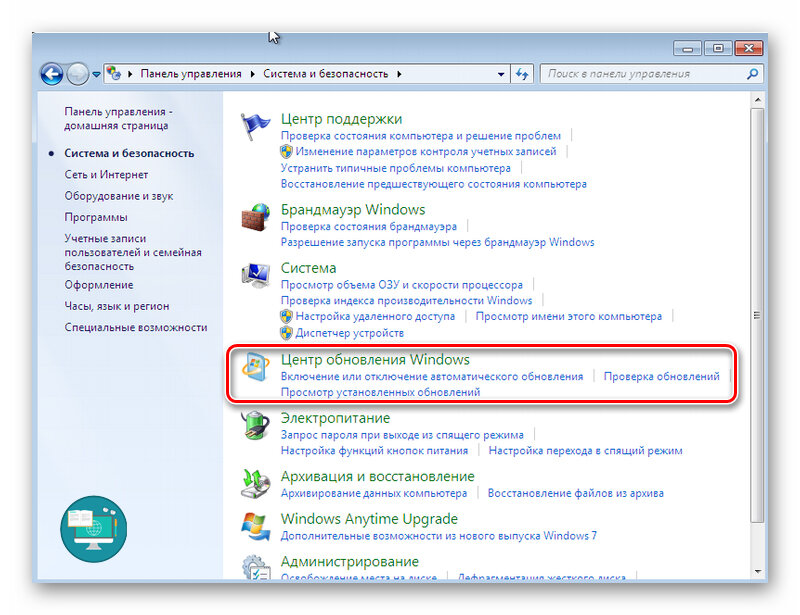Image resolution: width=800 pixels, height=615 pixels.
Task: Open Архивация и восстановление heading
Action: pos(378,477)
